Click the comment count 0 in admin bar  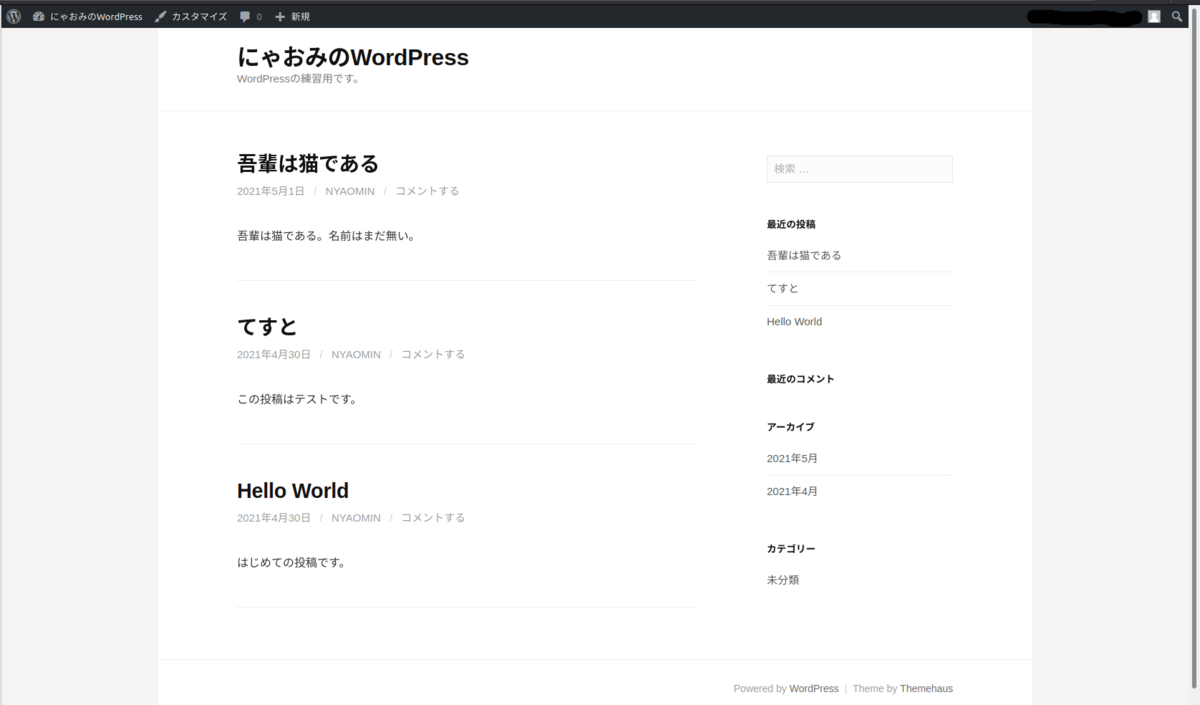[259, 18]
